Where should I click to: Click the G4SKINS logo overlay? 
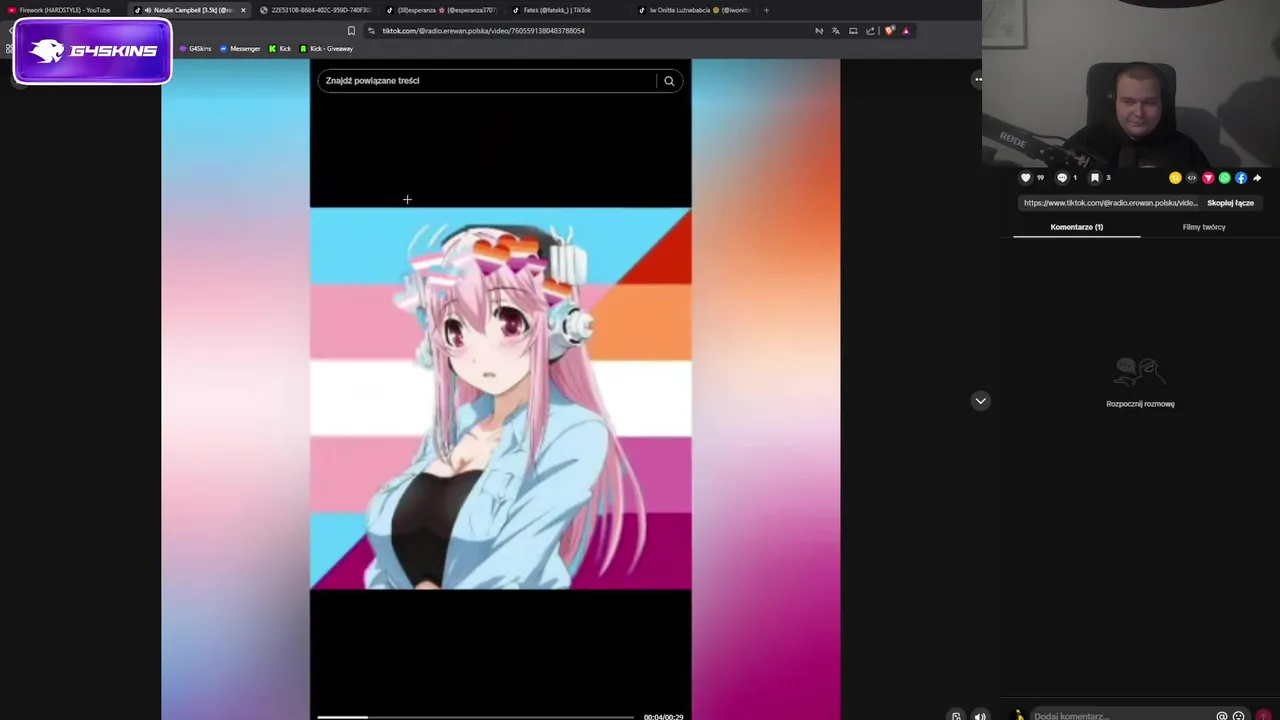pos(93,50)
